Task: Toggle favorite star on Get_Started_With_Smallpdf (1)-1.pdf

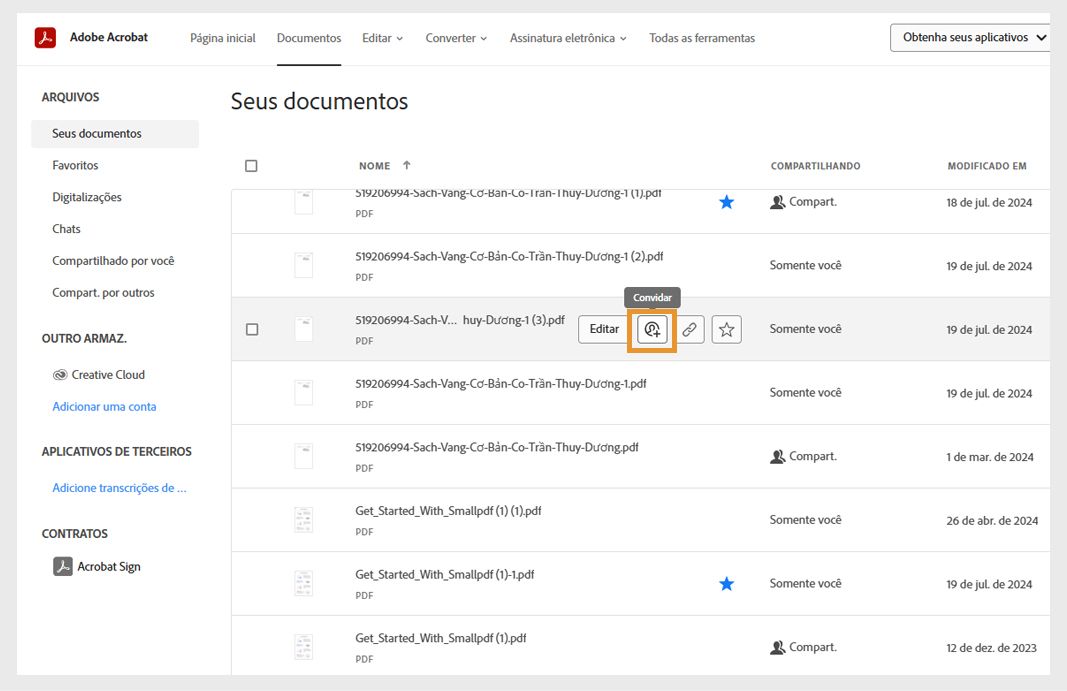Action: click(x=727, y=583)
